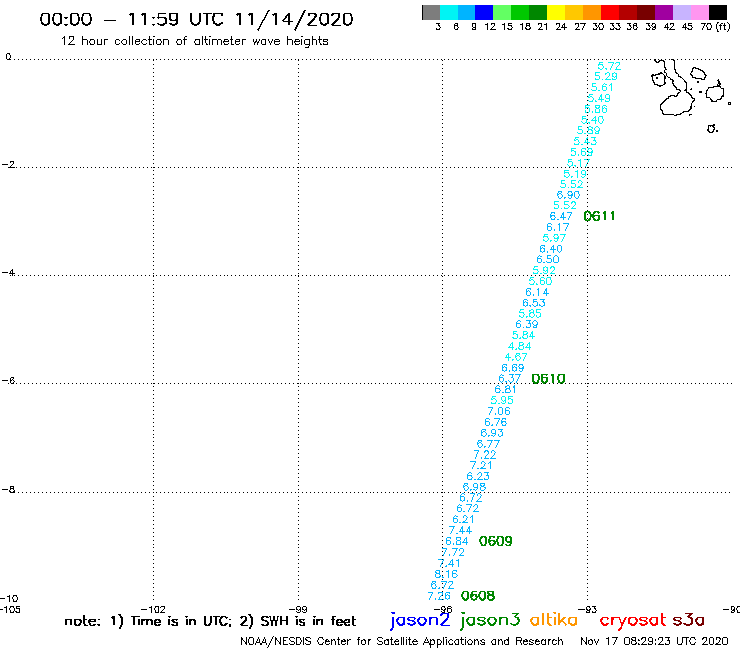Click the 7.06 wave height value

499,411
